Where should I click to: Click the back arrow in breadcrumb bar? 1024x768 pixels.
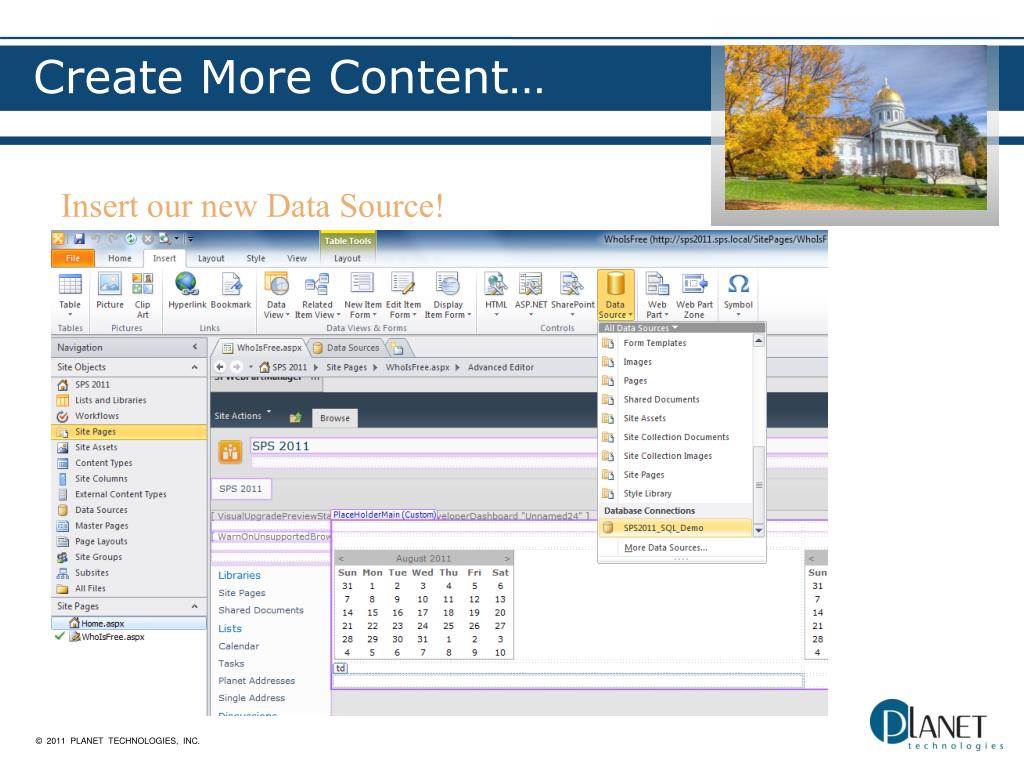220,367
